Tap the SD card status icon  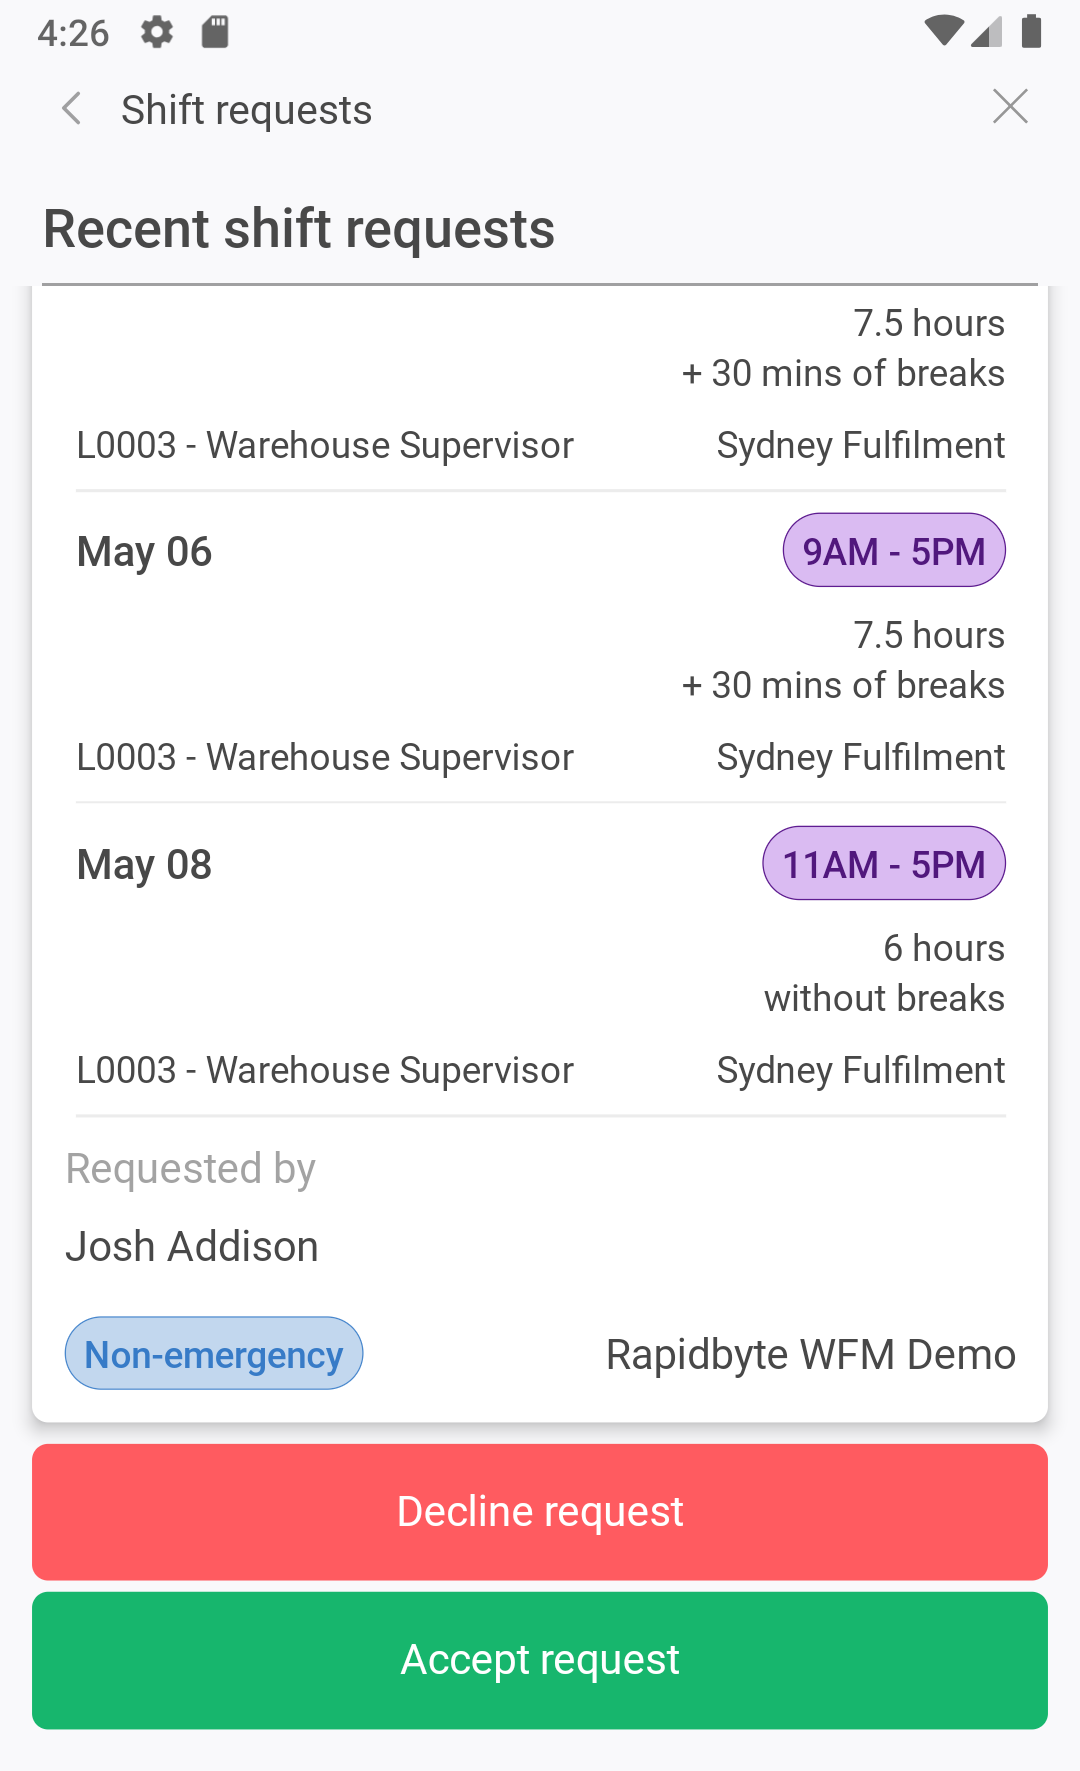click(x=215, y=32)
